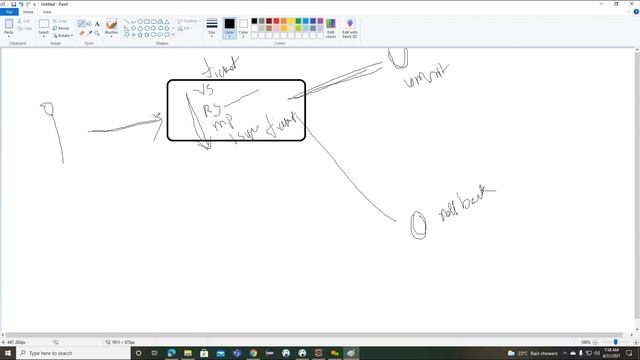
Task: Show hidden system tray icons
Action: pyautogui.click(x=565, y=353)
